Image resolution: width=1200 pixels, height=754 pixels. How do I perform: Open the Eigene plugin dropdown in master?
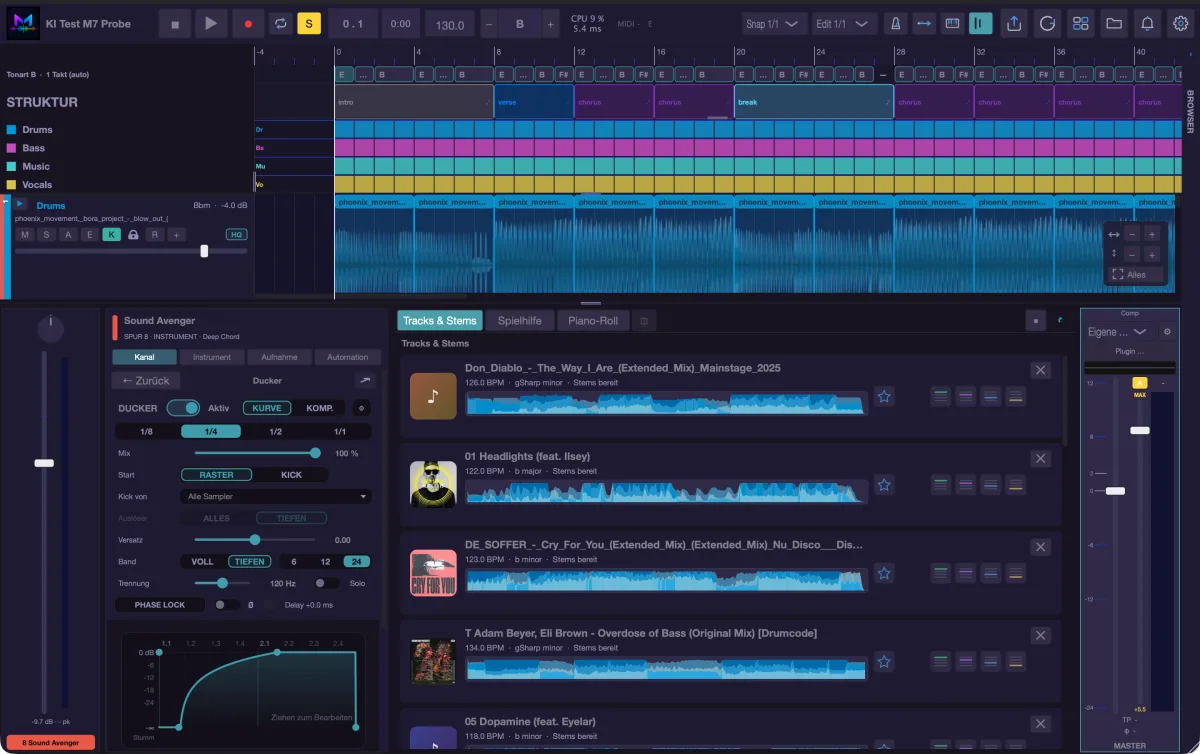point(1119,332)
